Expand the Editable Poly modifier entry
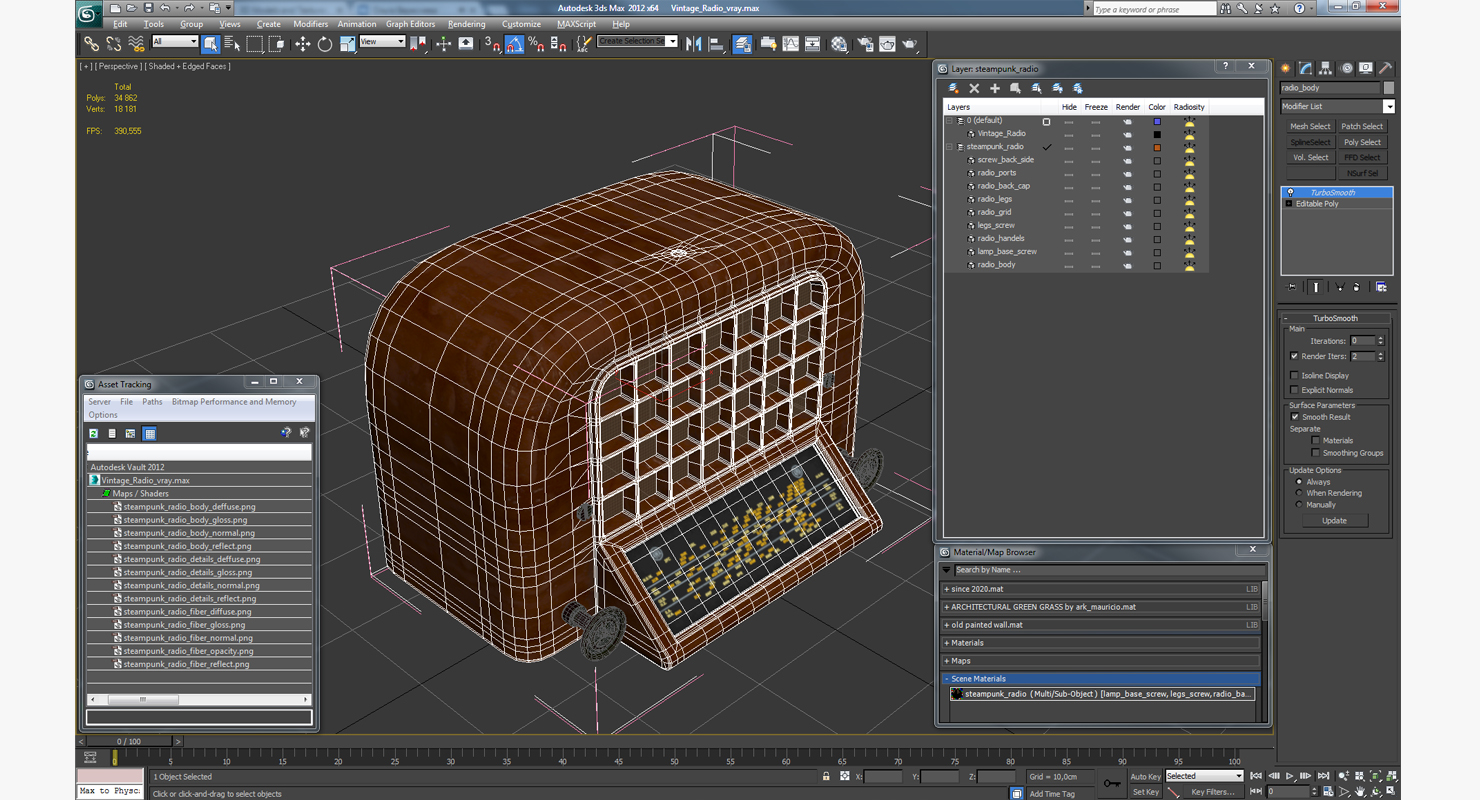Image resolution: width=1480 pixels, height=800 pixels. (x=1289, y=204)
